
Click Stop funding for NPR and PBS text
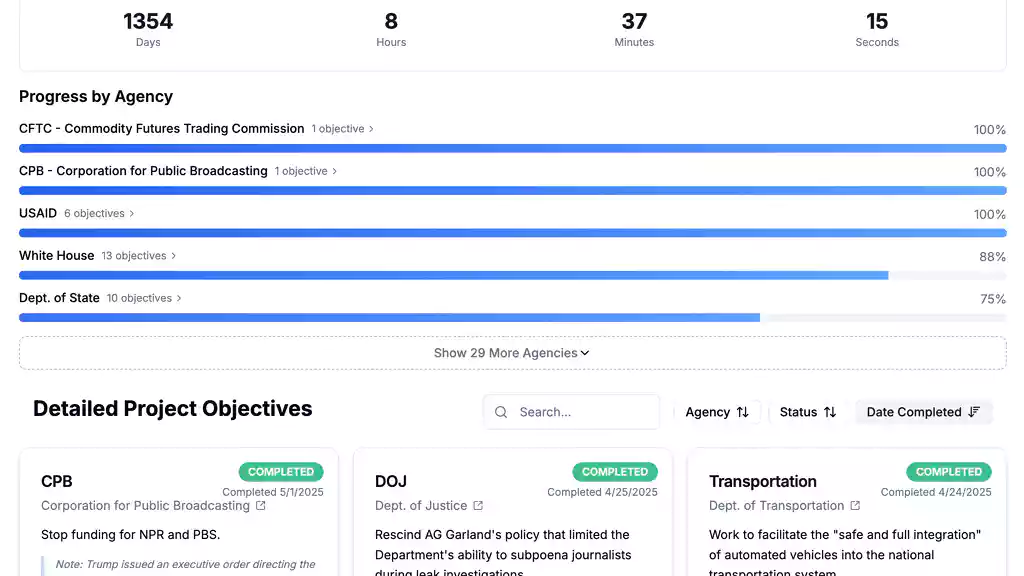coord(131,535)
